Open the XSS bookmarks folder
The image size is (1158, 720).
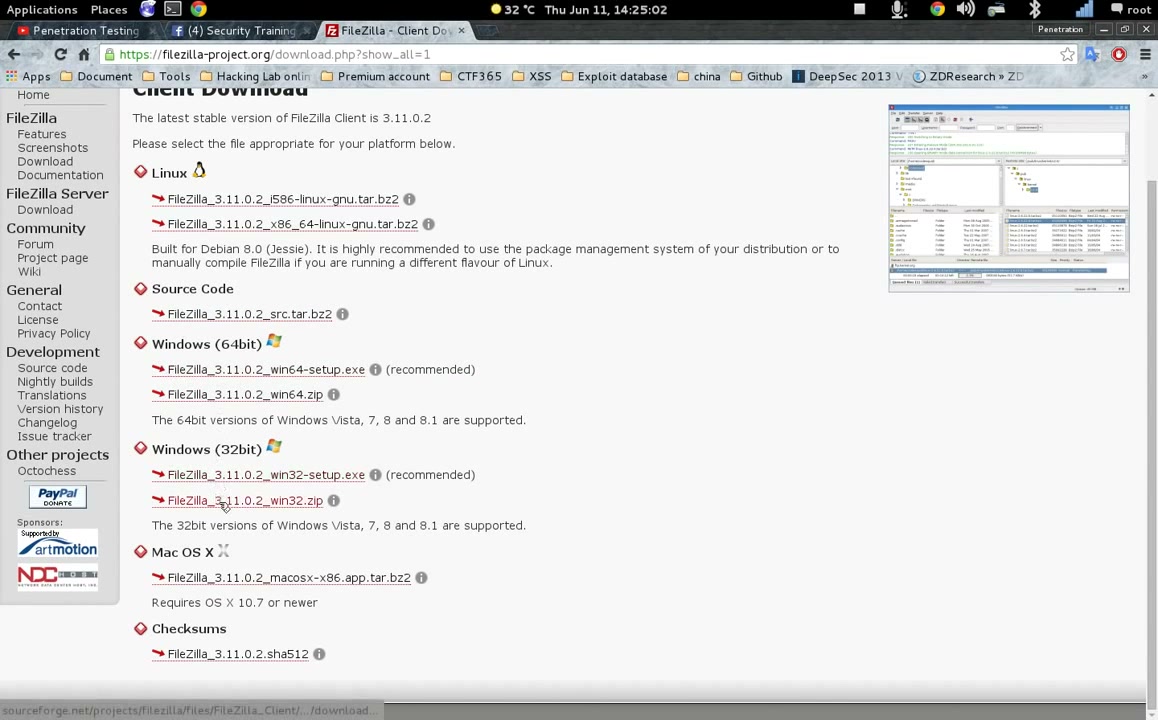coord(532,76)
